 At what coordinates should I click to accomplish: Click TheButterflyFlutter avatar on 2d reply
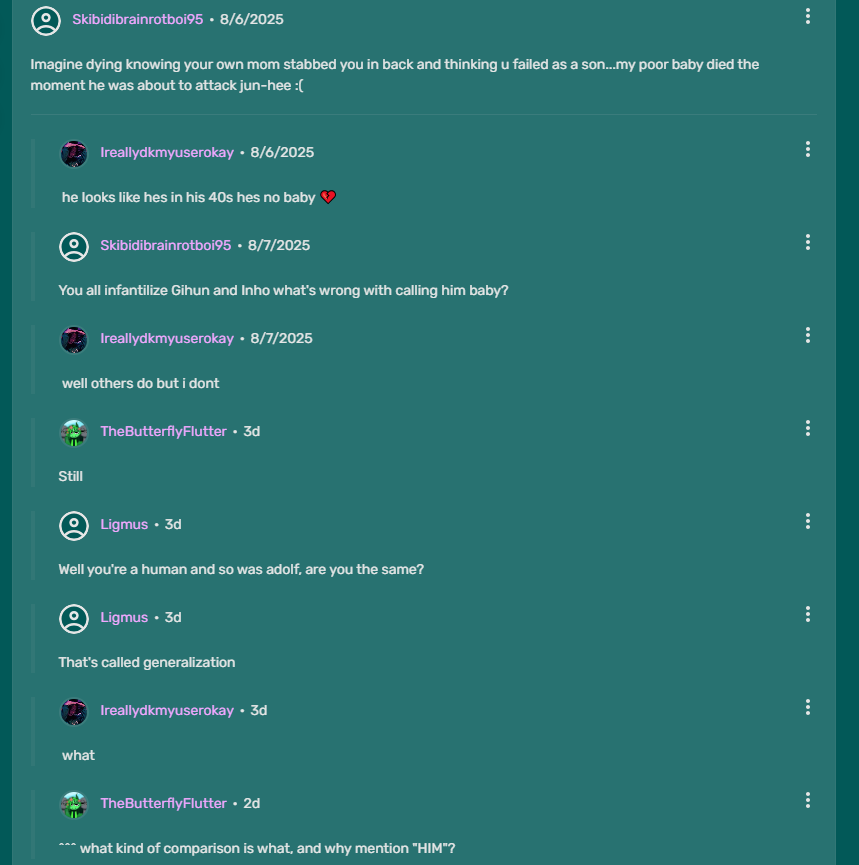pyautogui.click(x=74, y=804)
